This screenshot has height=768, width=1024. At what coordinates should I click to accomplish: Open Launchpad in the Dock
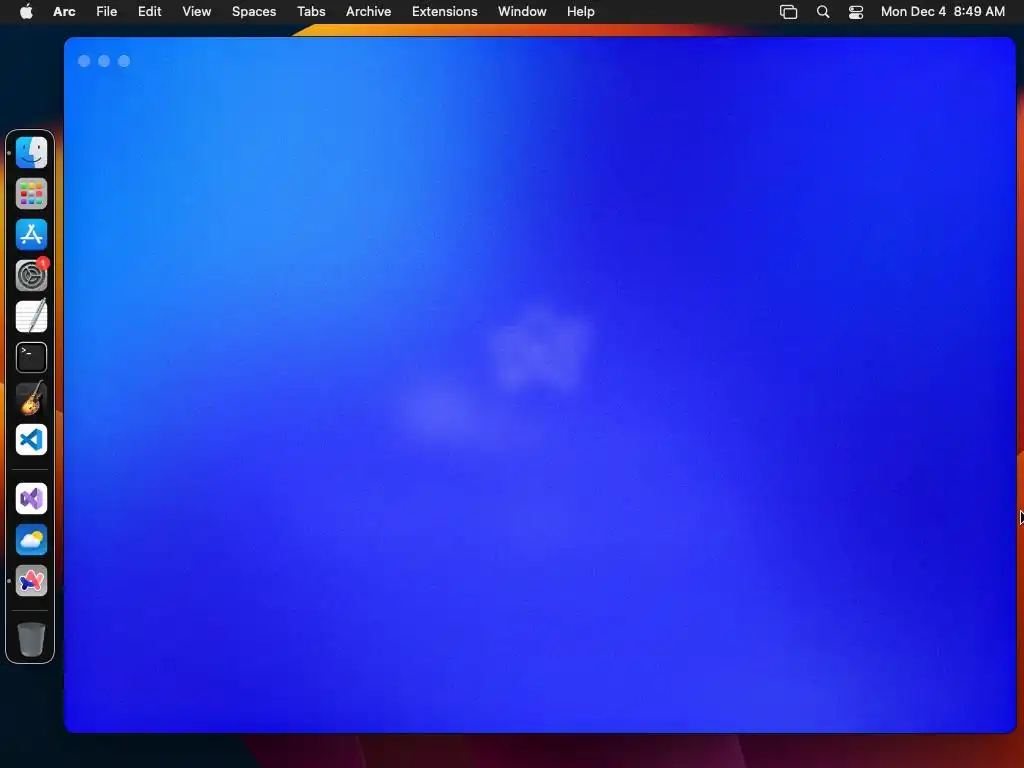(31, 193)
